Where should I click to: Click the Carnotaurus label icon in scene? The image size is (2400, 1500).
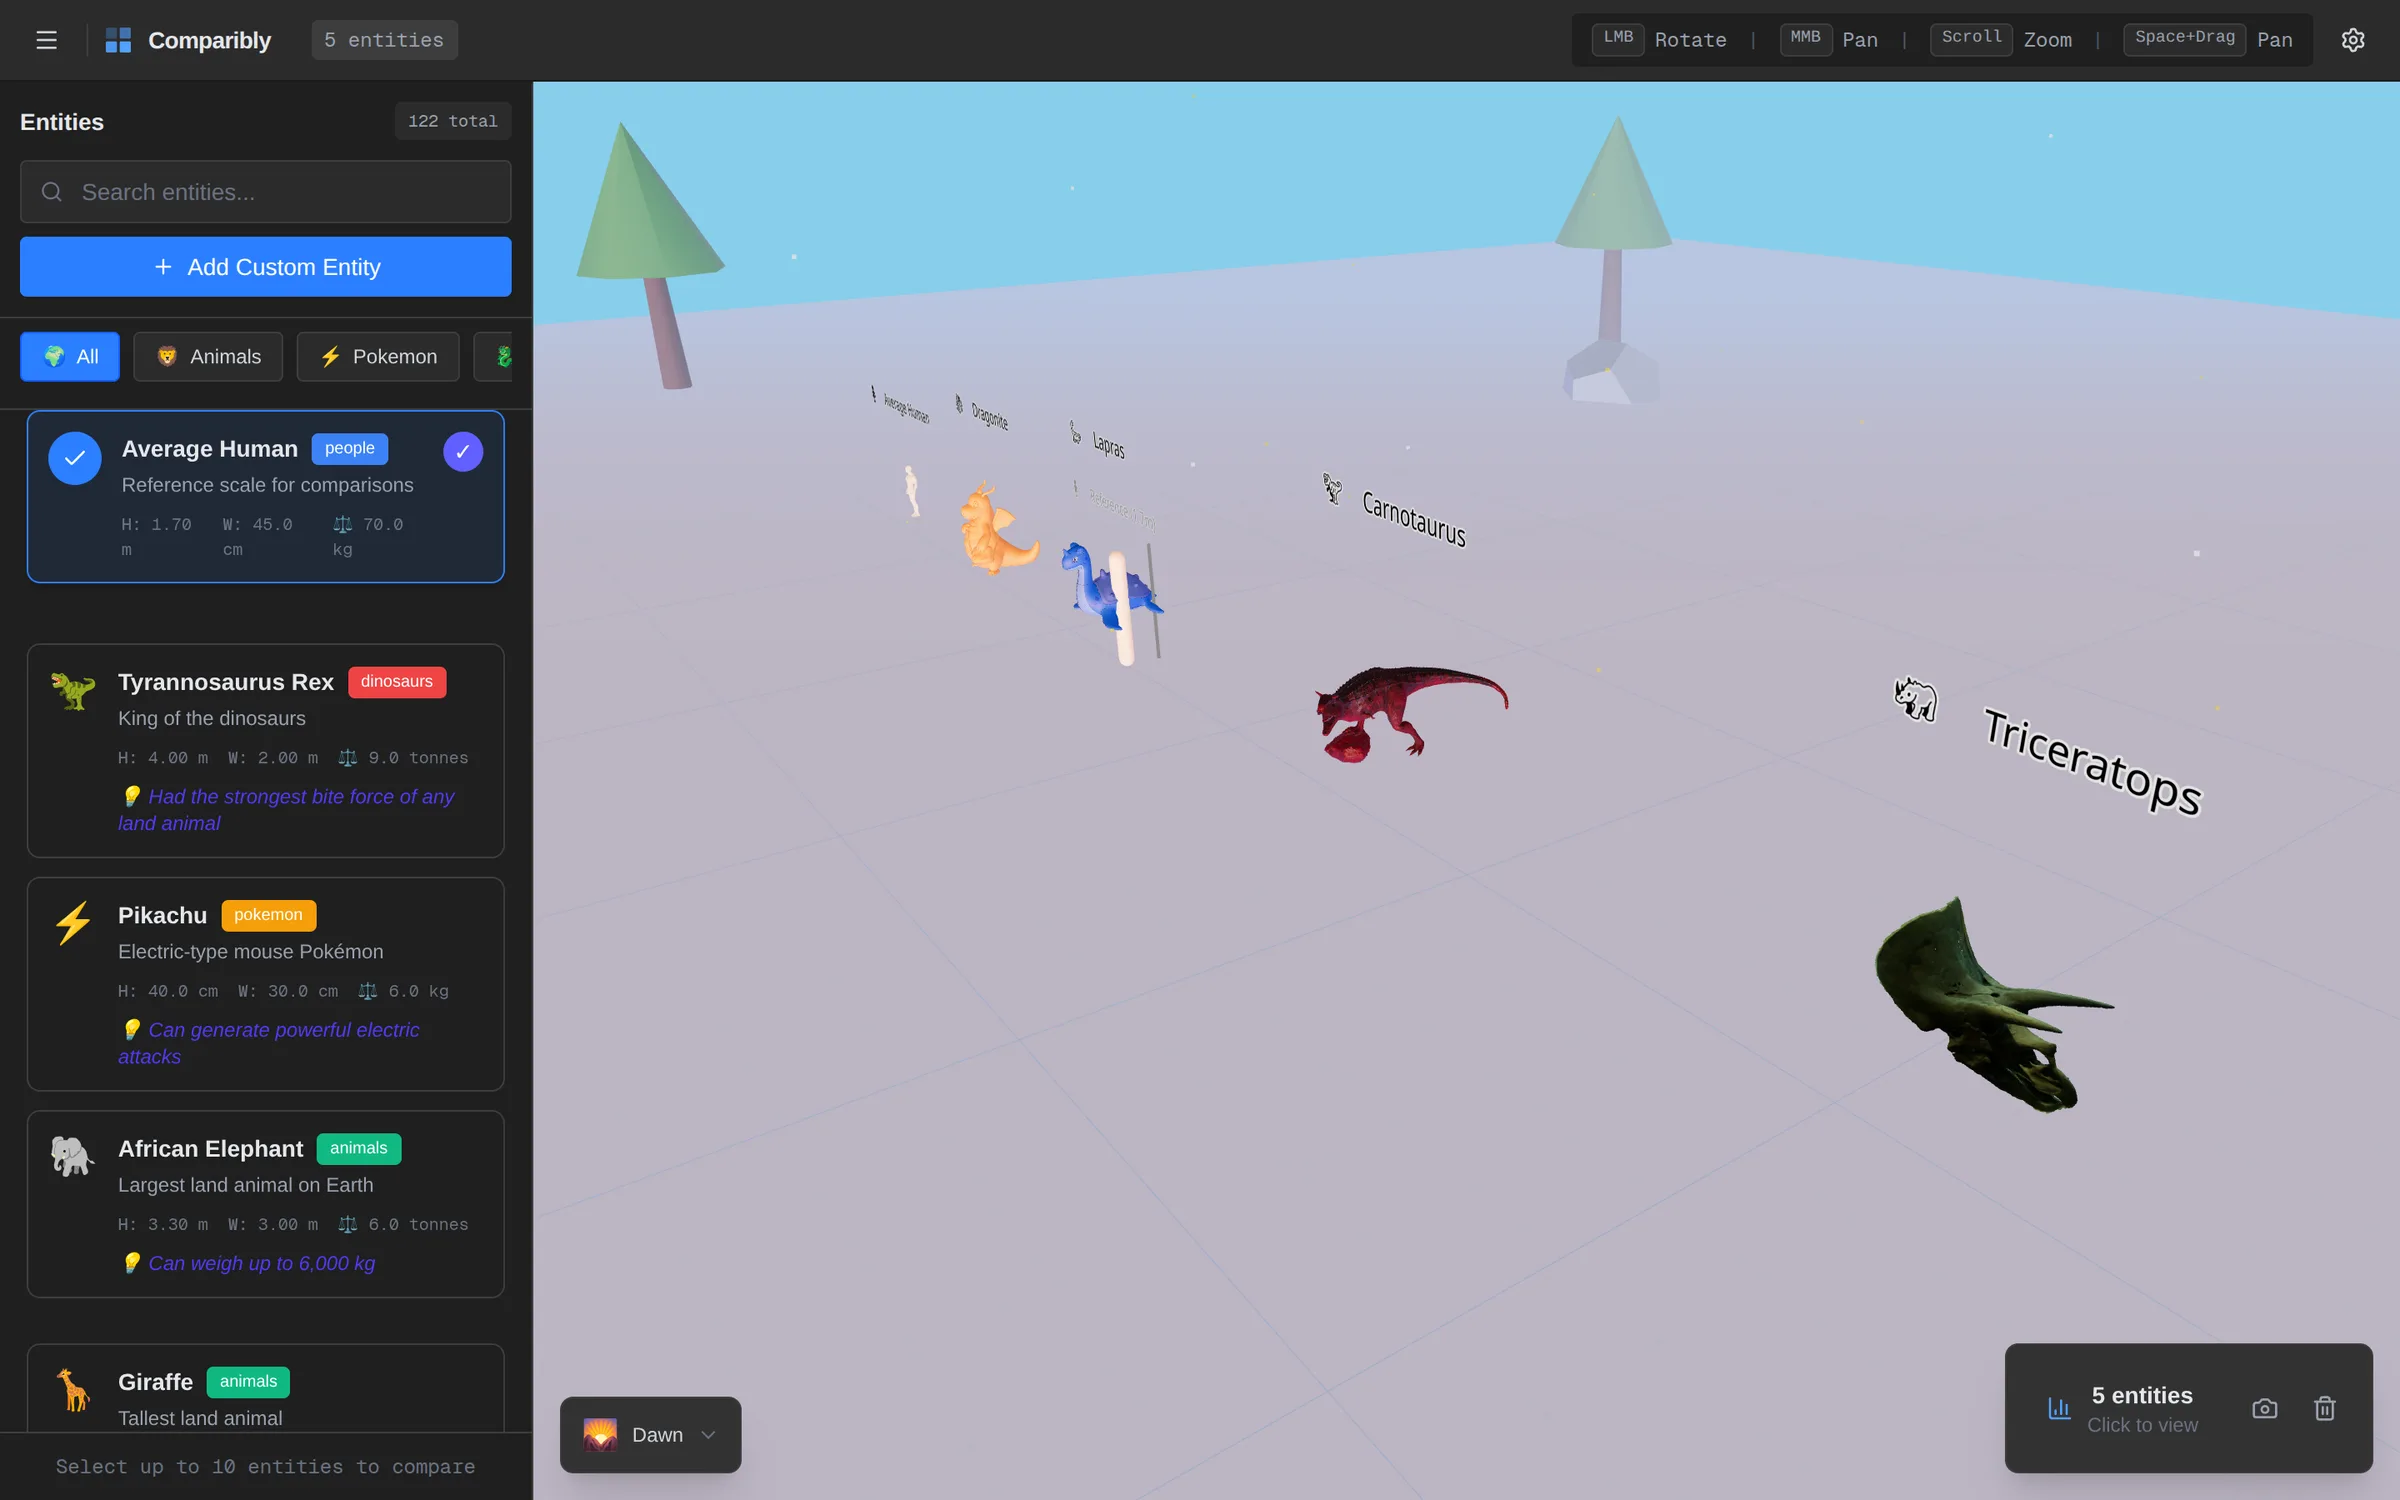(1333, 488)
